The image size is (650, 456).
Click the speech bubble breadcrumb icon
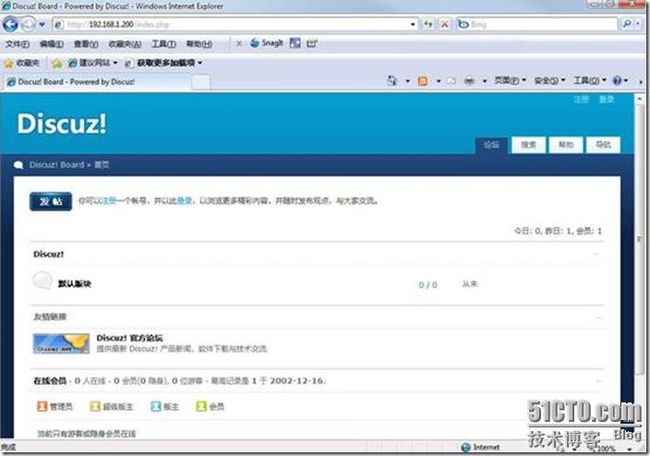(x=18, y=165)
